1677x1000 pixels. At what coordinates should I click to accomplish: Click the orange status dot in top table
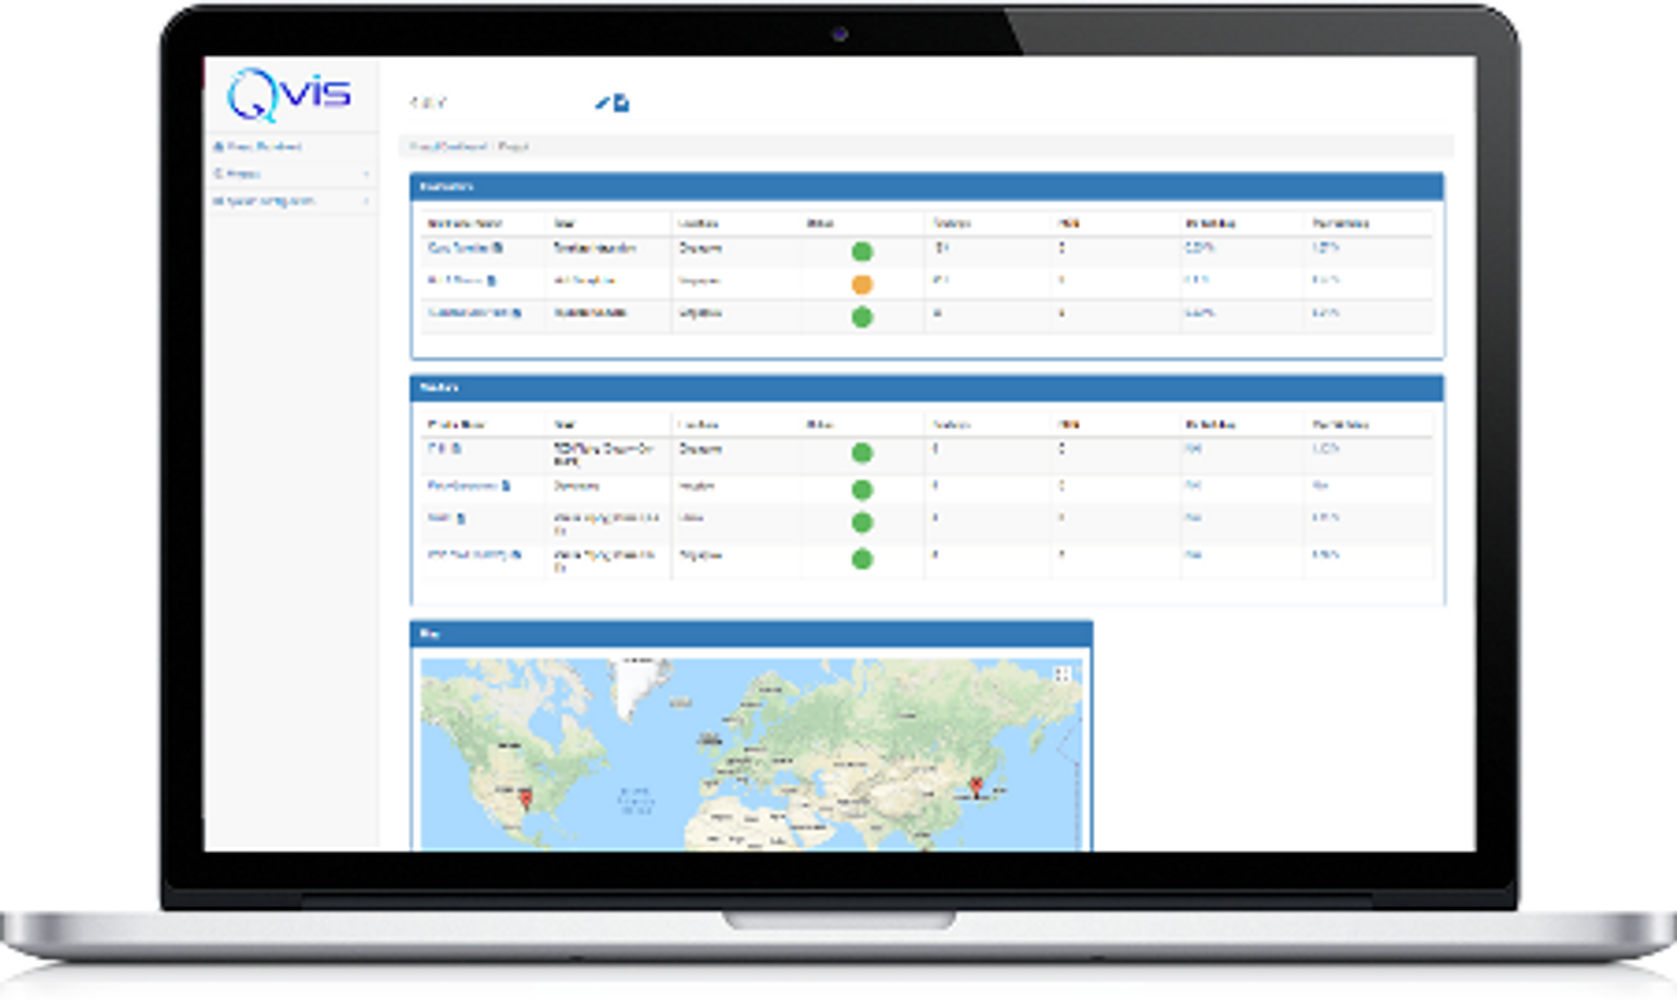click(862, 284)
